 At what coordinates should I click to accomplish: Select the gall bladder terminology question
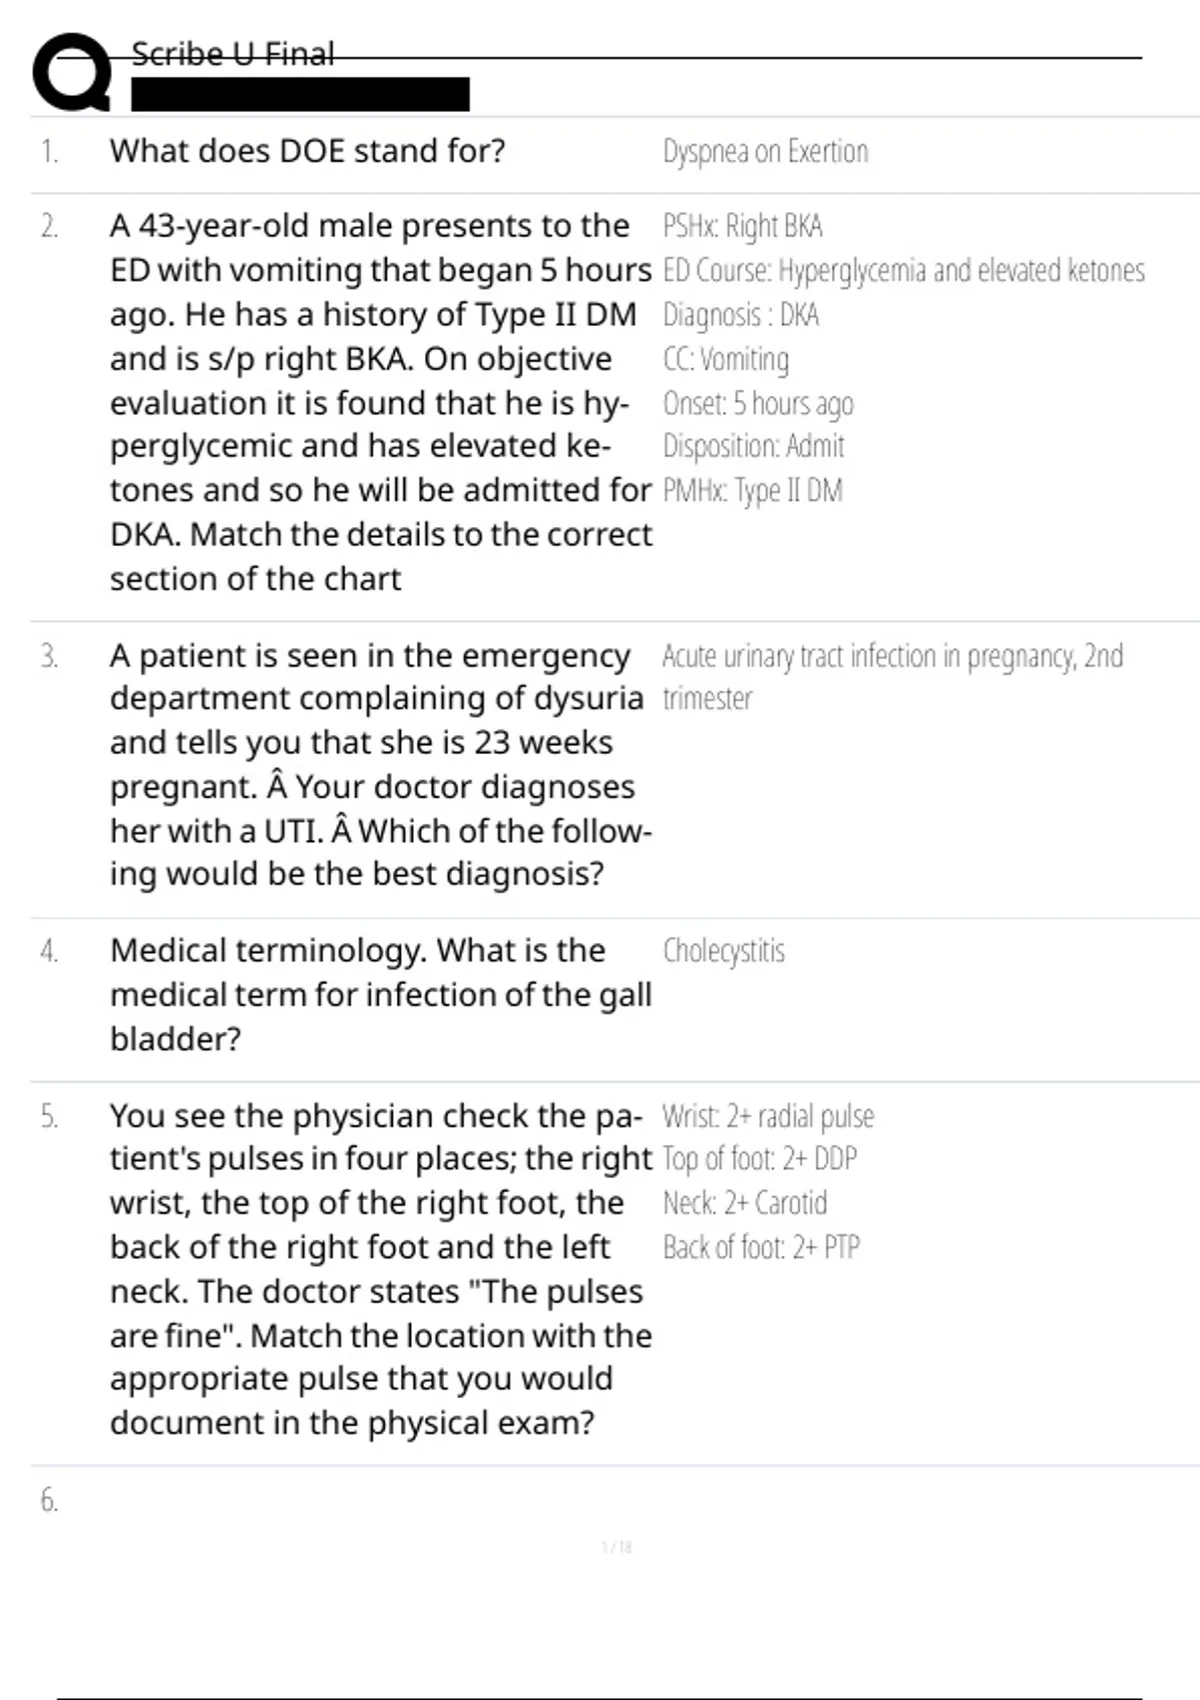click(x=381, y=994)
